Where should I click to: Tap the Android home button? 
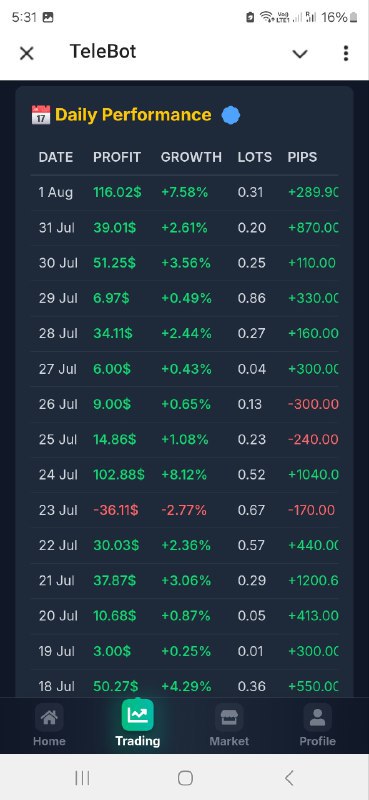(185, 778)
